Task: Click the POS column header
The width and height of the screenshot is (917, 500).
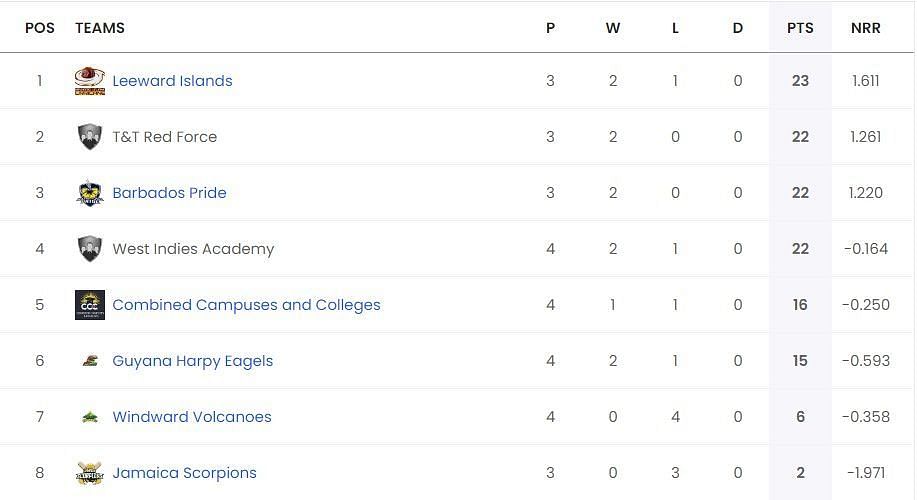Action: [x=40, y=28]
